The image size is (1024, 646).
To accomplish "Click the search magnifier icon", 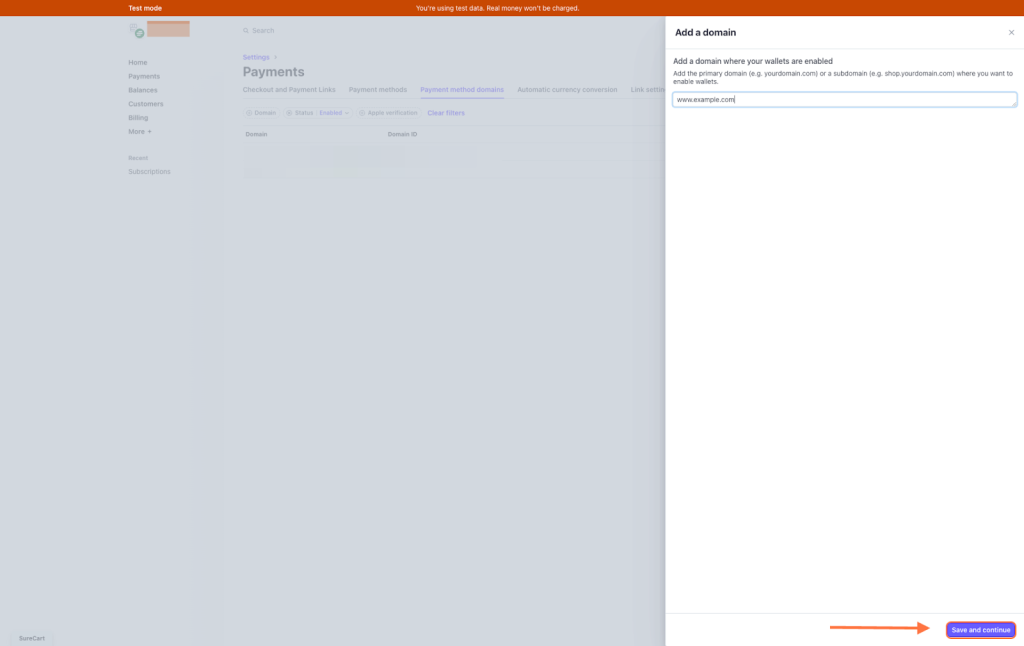I will tap(246, 31).
